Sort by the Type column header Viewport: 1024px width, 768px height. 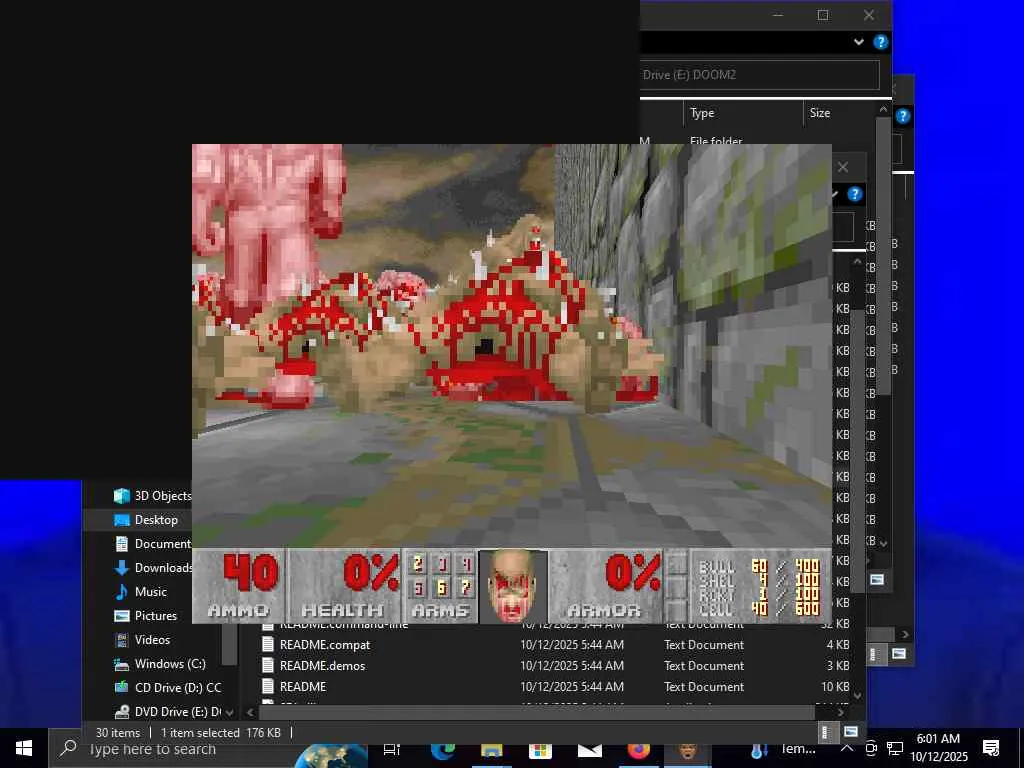coord(743,113)
